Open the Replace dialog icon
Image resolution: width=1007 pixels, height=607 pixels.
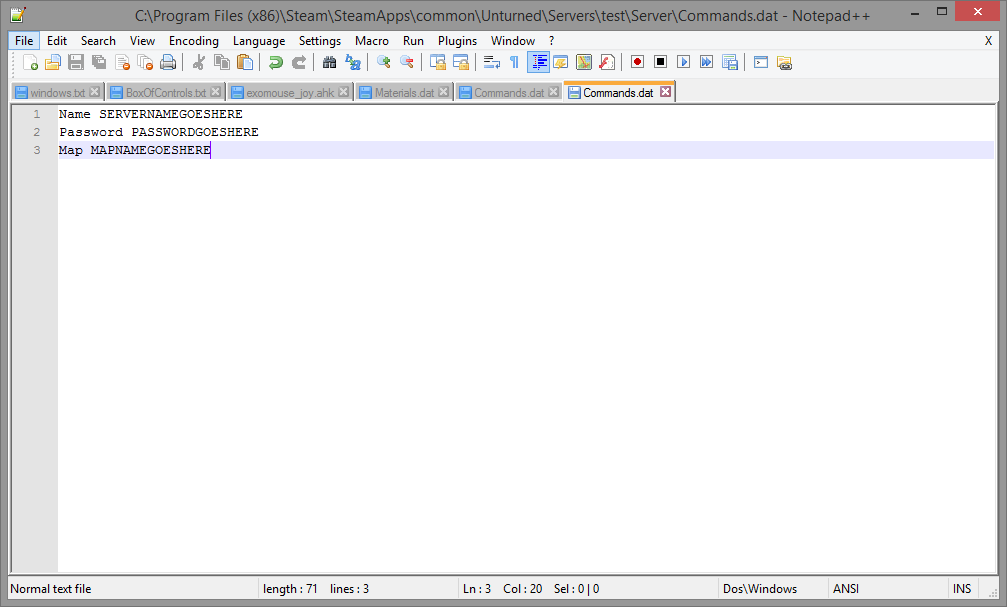[353, 62]
